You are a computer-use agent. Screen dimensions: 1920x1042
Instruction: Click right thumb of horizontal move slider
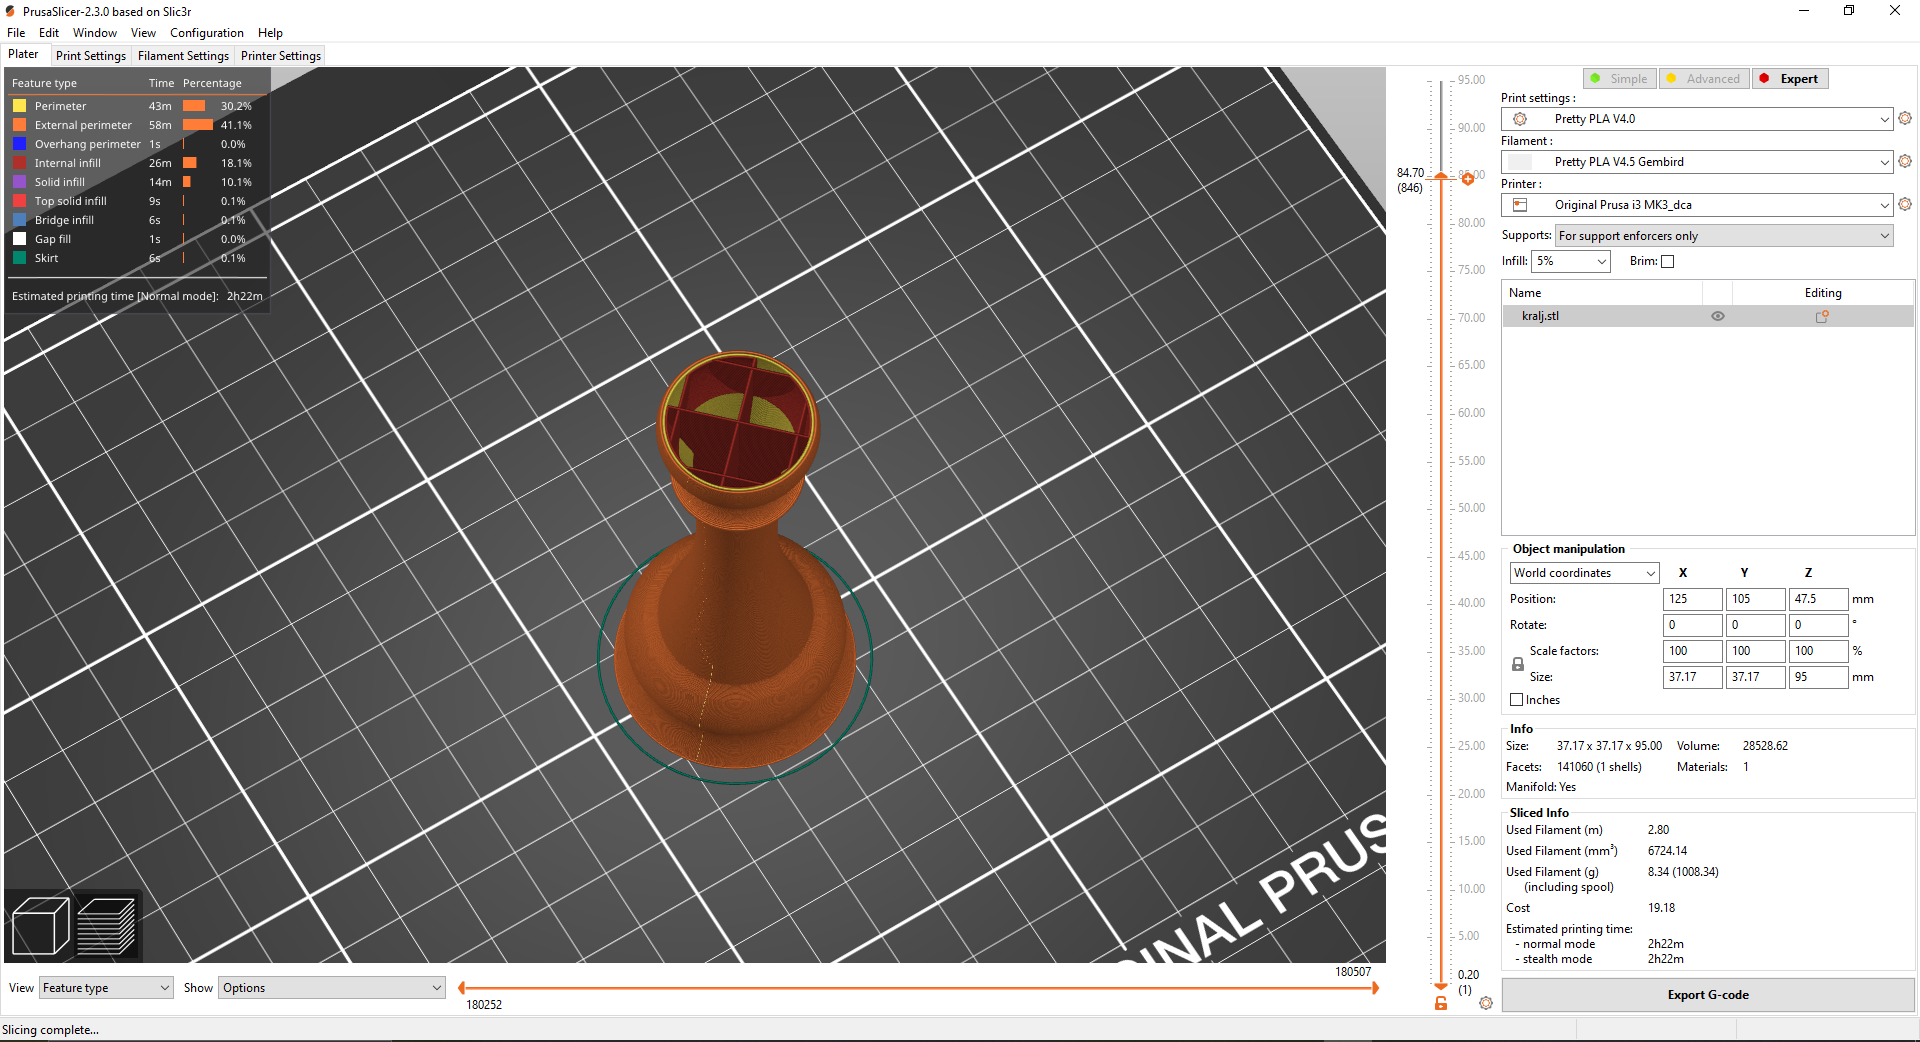pos(1376,988)
